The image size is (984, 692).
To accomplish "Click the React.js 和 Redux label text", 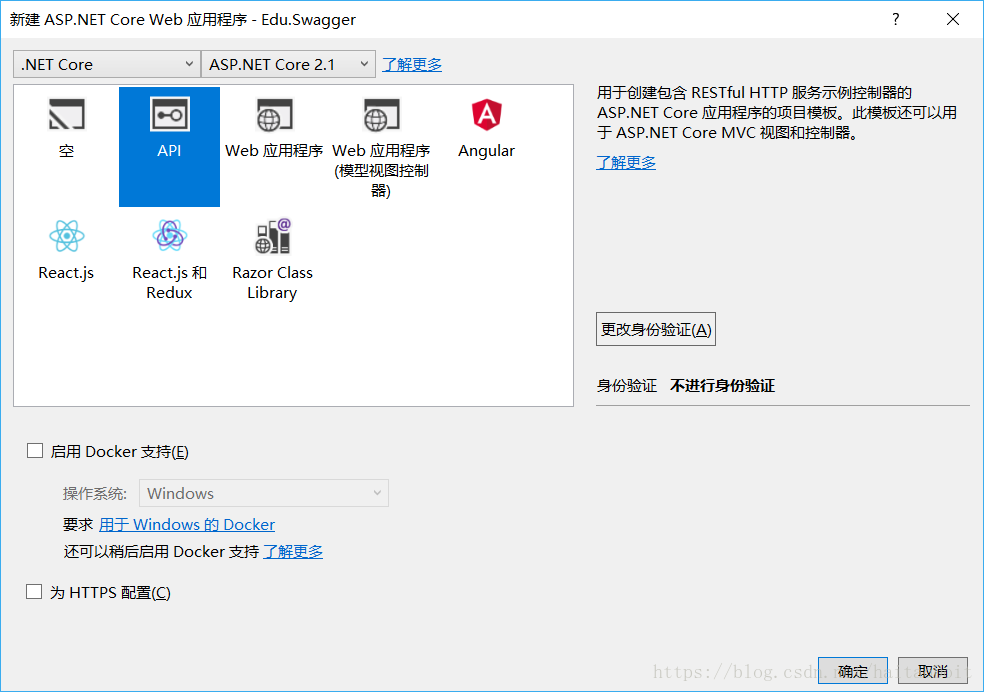I will pos(169,282).
